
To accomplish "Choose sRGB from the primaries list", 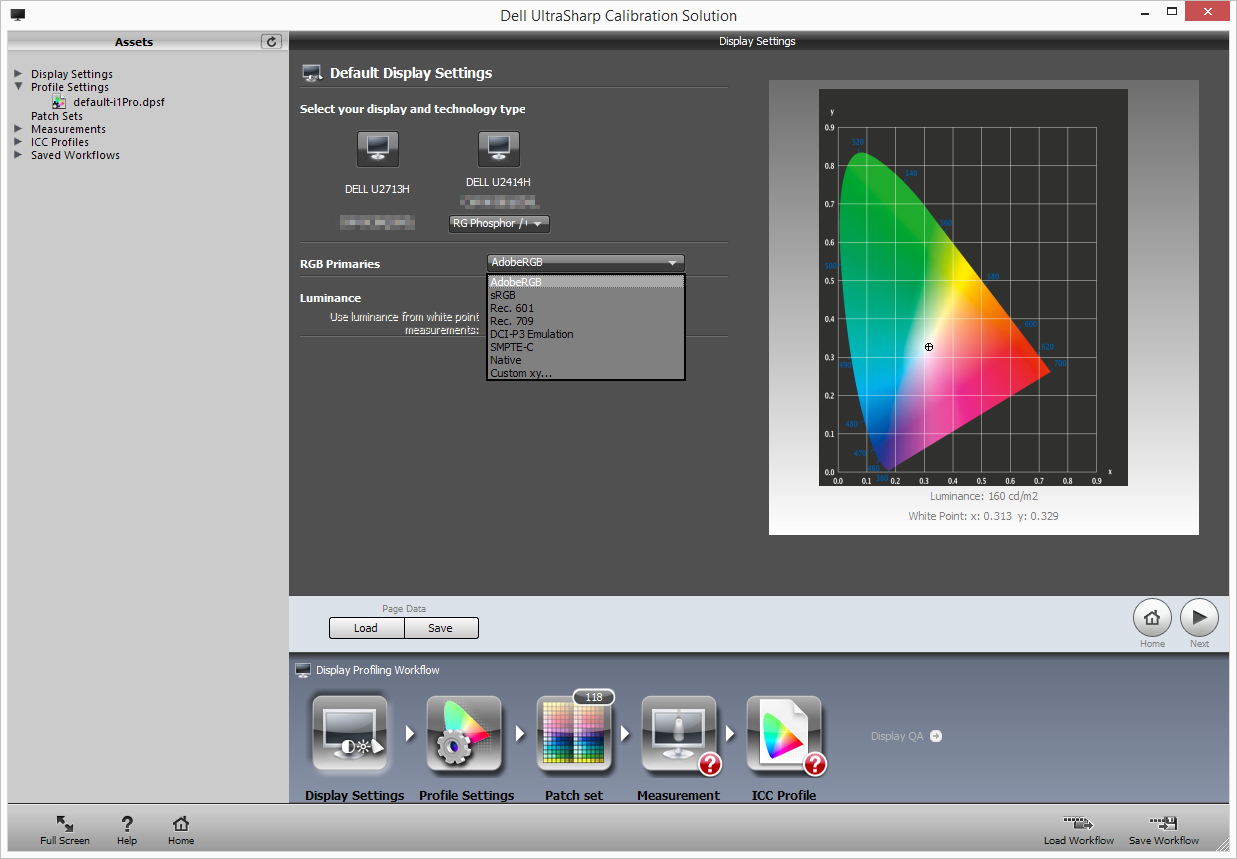I will tap(586, 295).
